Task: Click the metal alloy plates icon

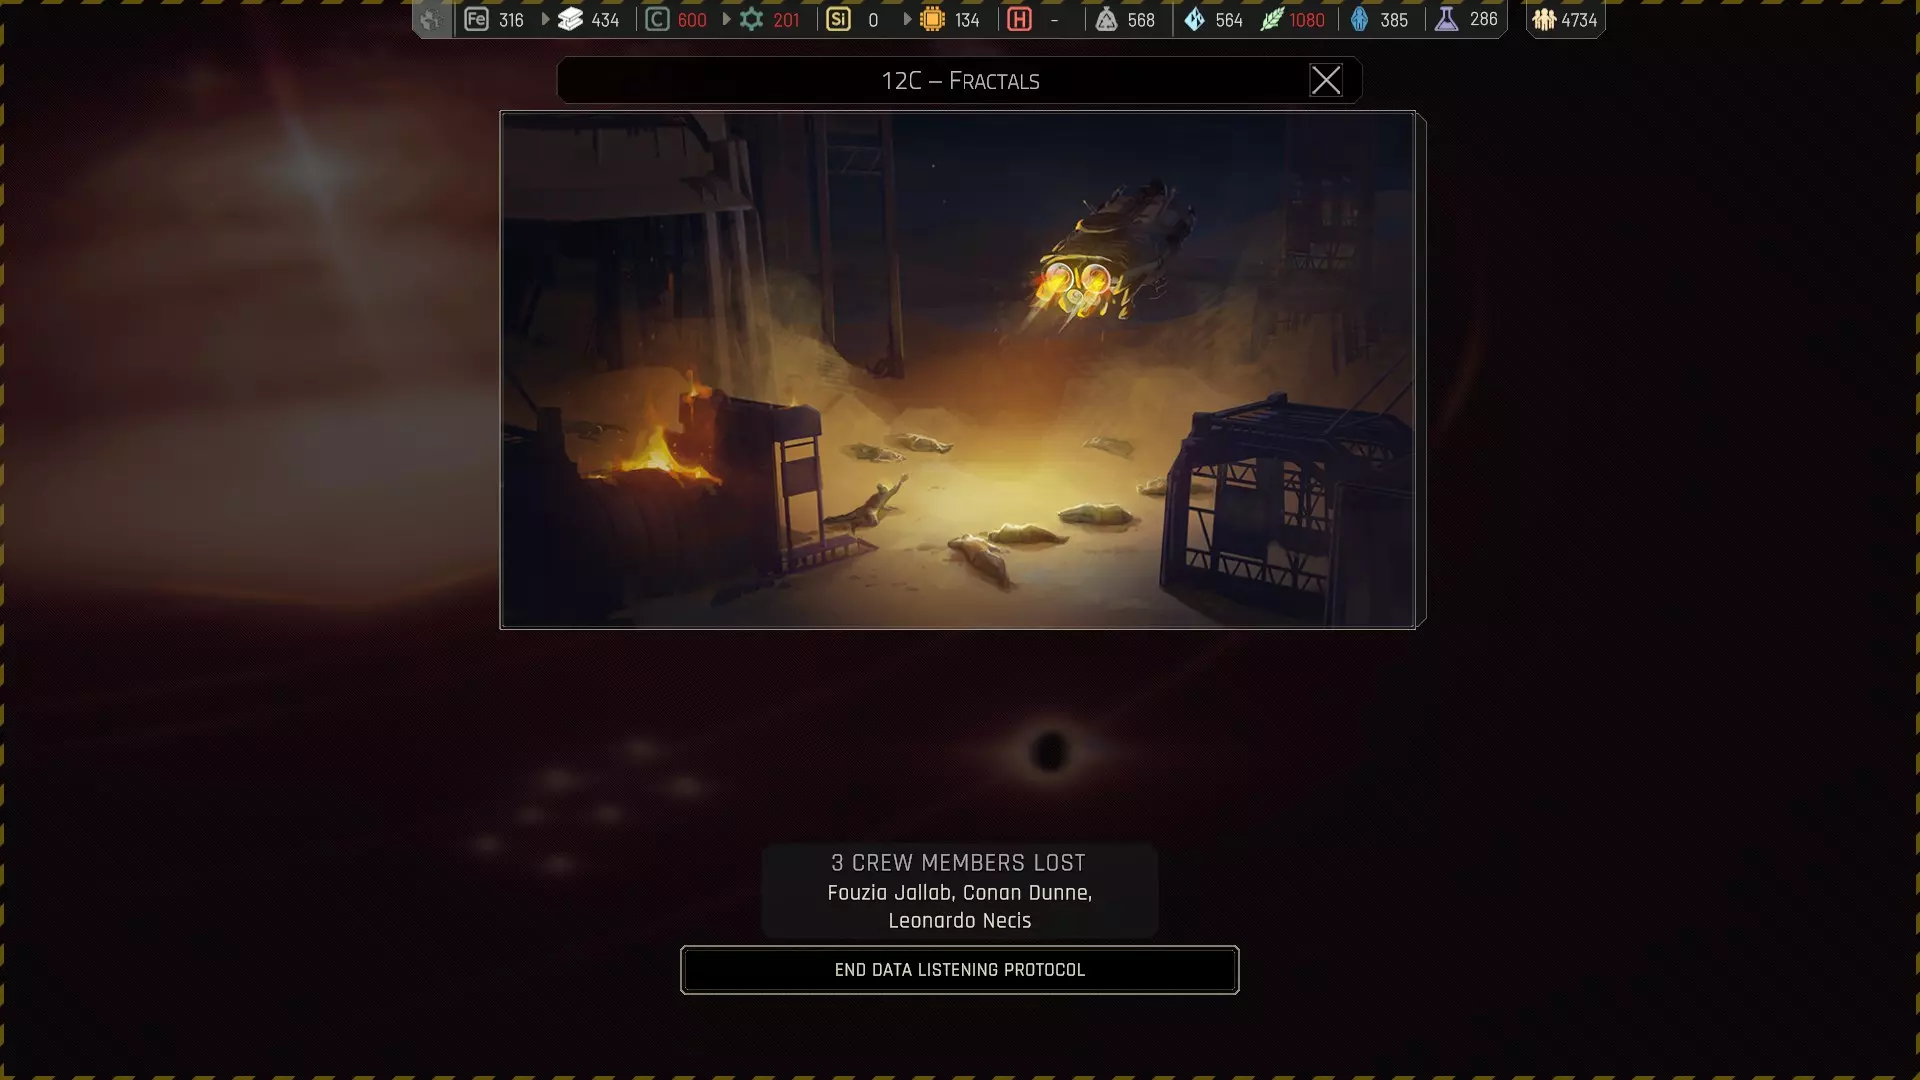Action: tap(570, 19)
